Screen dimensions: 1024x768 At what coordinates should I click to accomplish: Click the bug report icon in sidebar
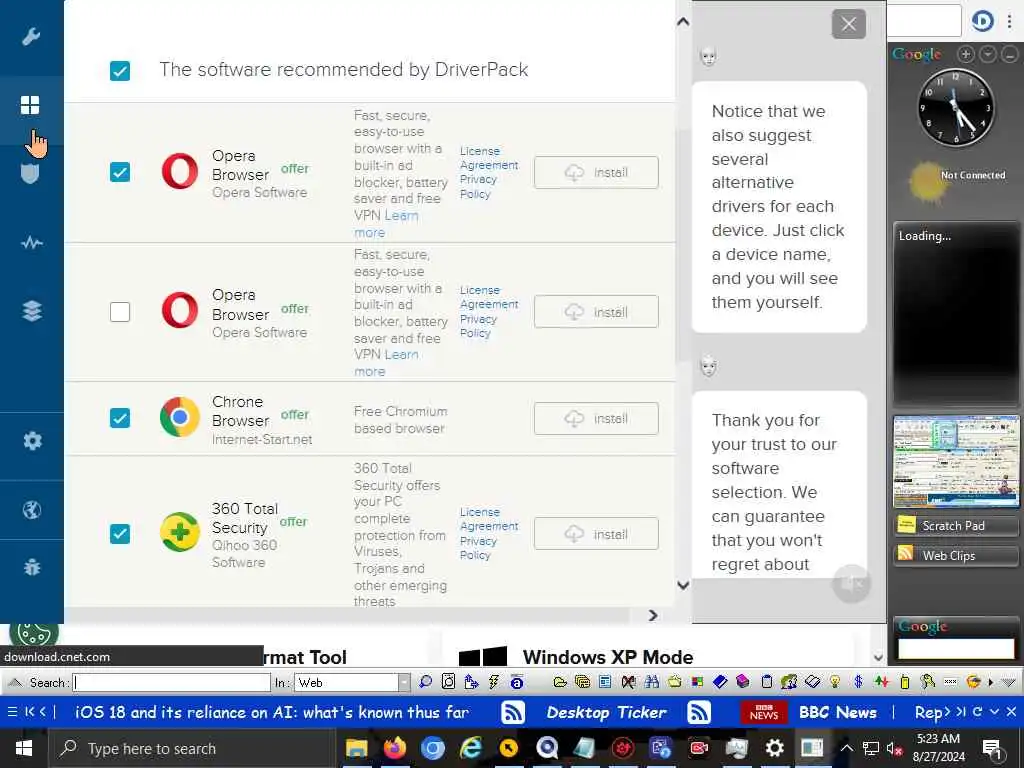point(31,567)
